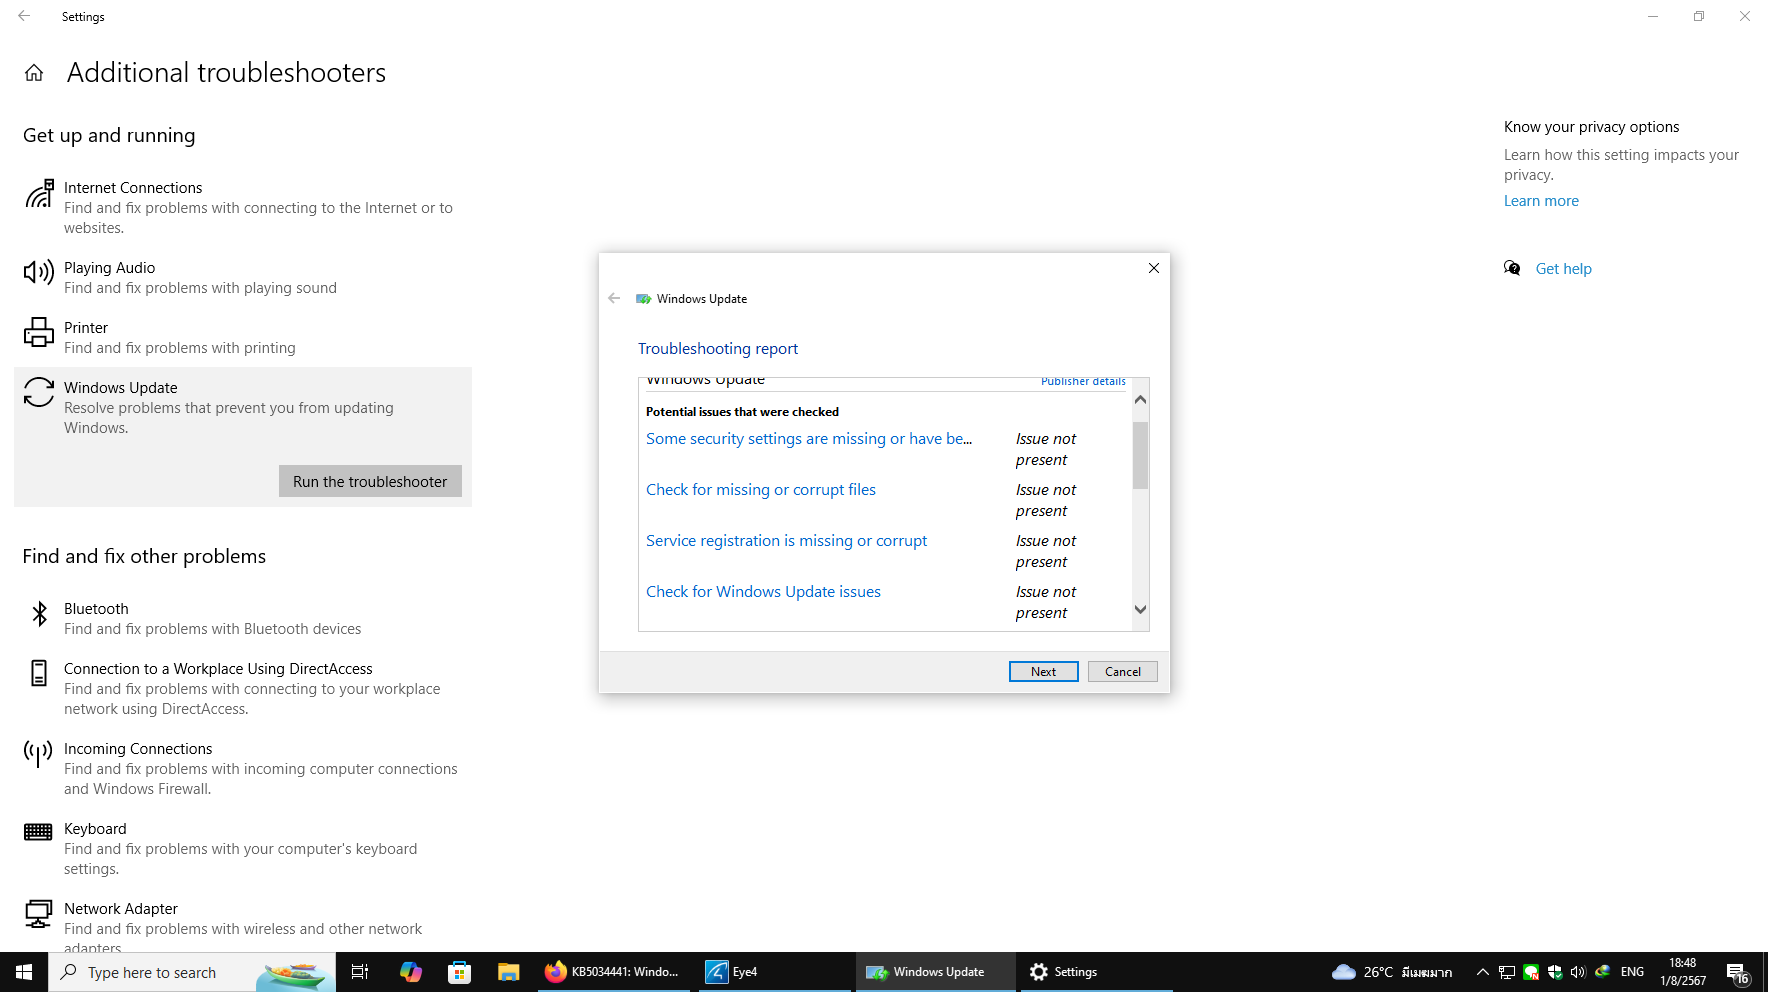Switch to Windows Update taskbar window

tap(935, 972)
